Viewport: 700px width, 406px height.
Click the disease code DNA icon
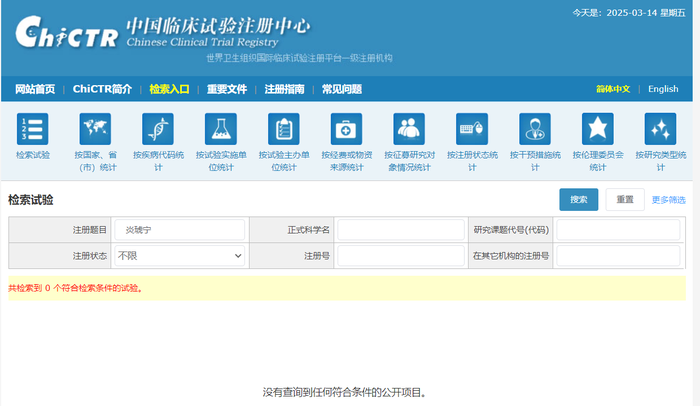click(158, 129)
